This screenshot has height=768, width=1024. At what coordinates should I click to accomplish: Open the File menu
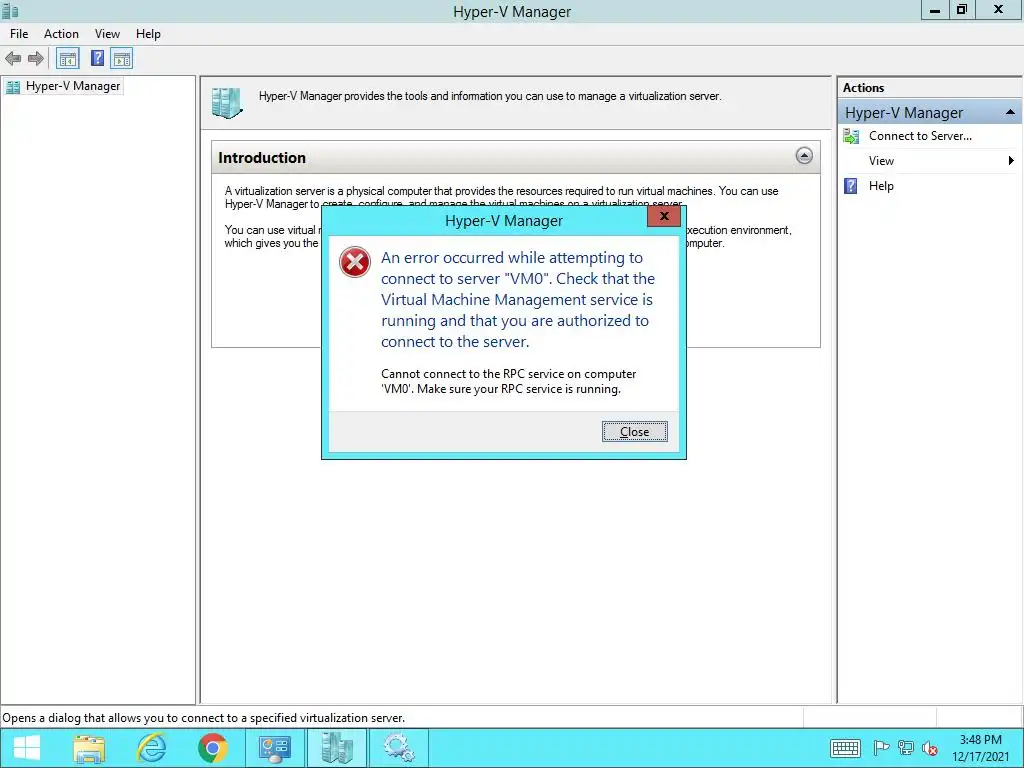[19, 34]
